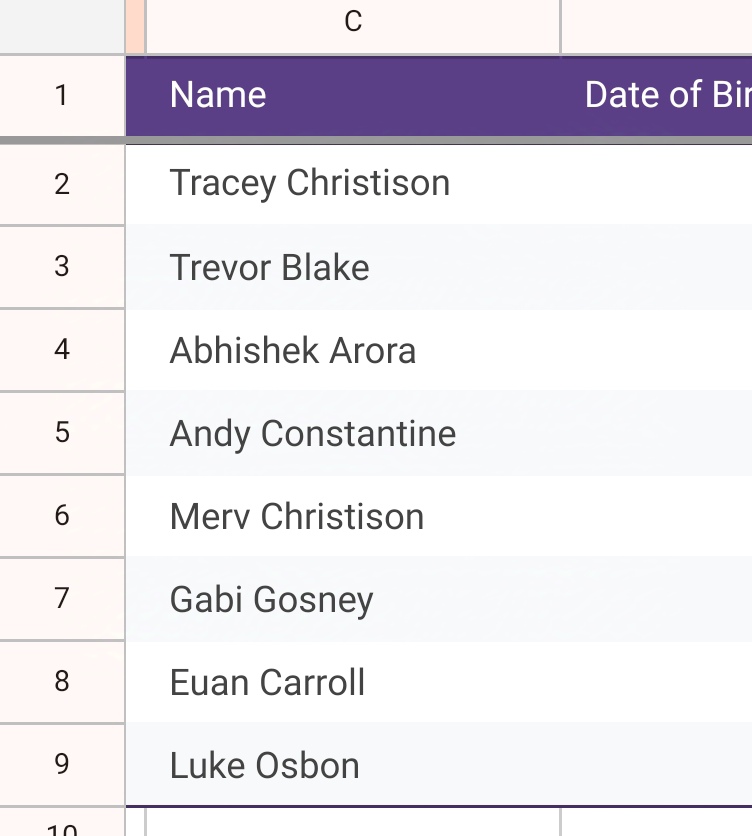Click the select-all corner box
Viewport: 752px width, 836px height.
(62, 25)
